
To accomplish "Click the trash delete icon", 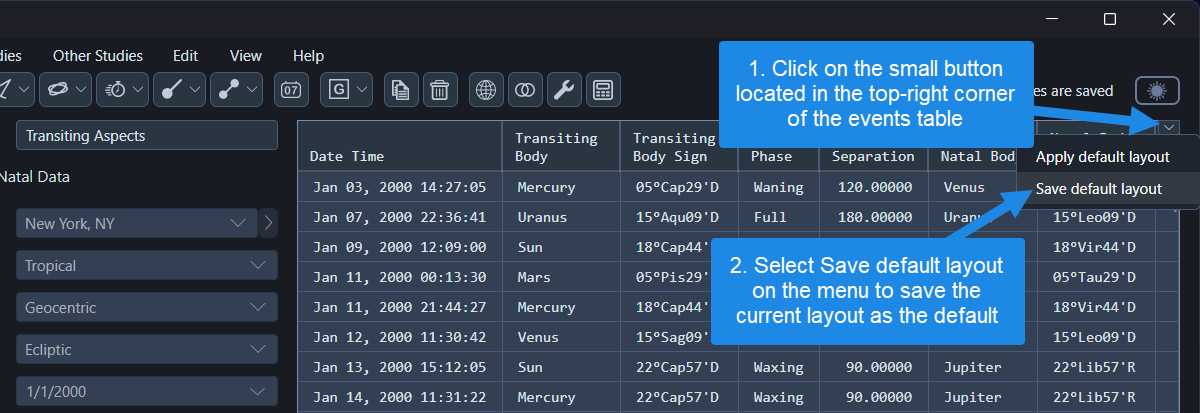I will click(439, 89).
